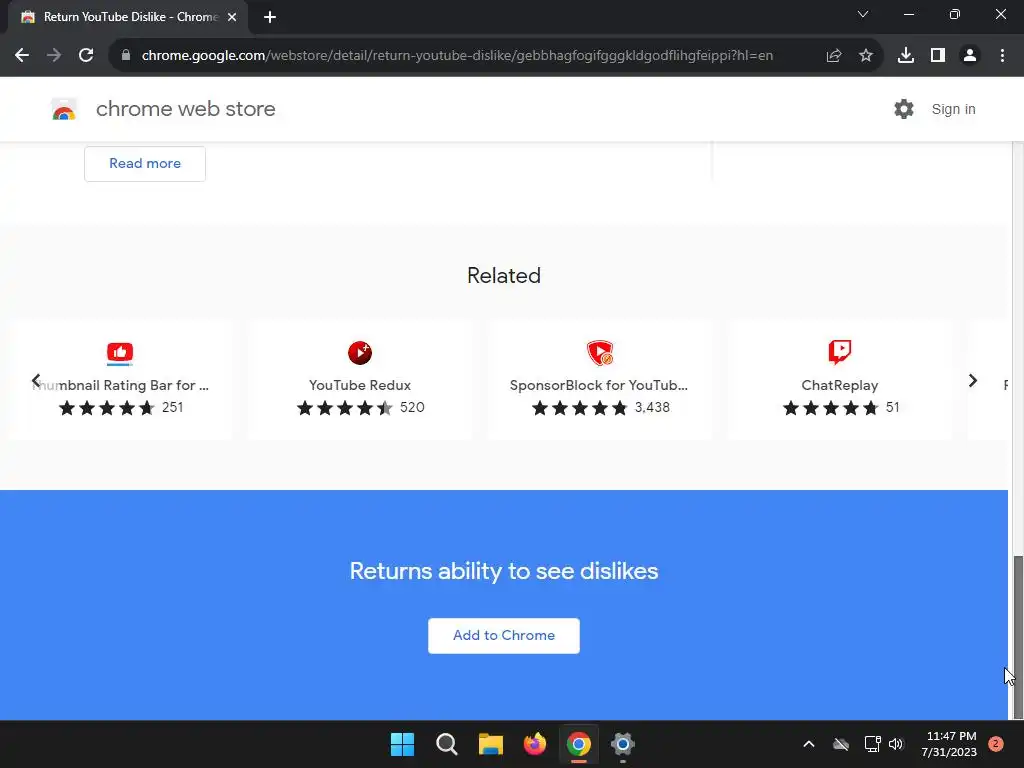Image resolution: width=1024 pixels, height=768 pixels.
Task: View site information lock icon
Action: [x=126, y=56]
